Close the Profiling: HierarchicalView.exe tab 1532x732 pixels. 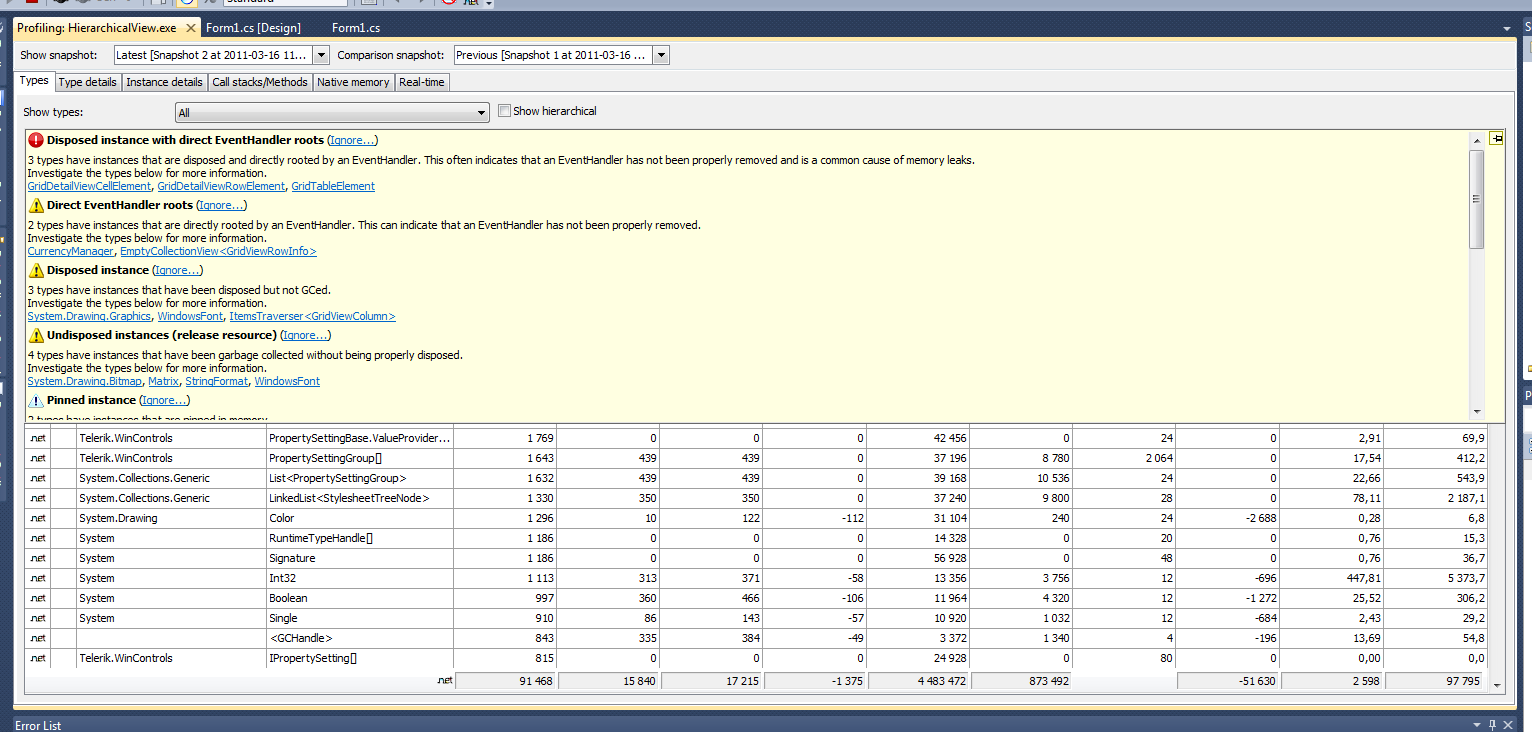191,28
